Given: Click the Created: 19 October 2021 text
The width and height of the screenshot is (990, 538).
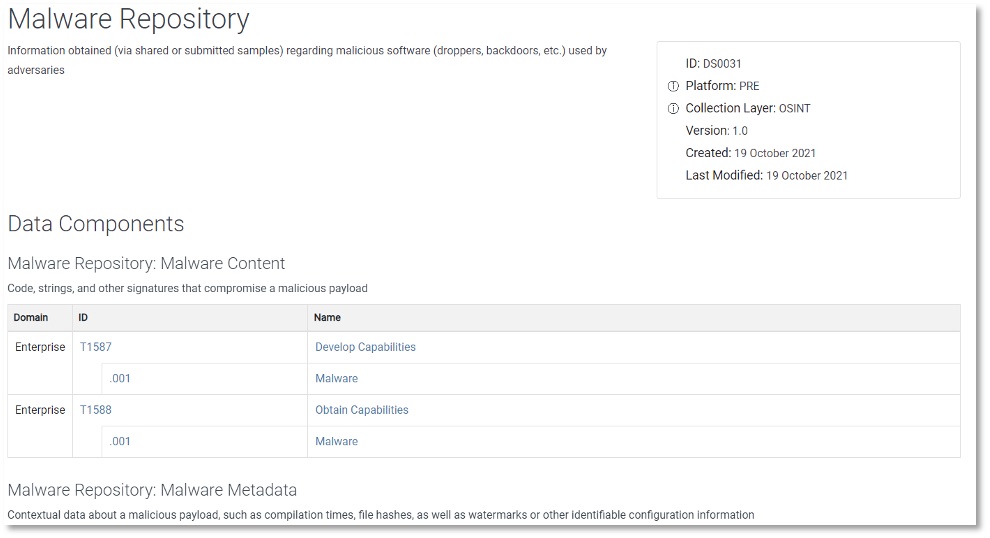Looking at the screenshot, I should coord(751,153).
